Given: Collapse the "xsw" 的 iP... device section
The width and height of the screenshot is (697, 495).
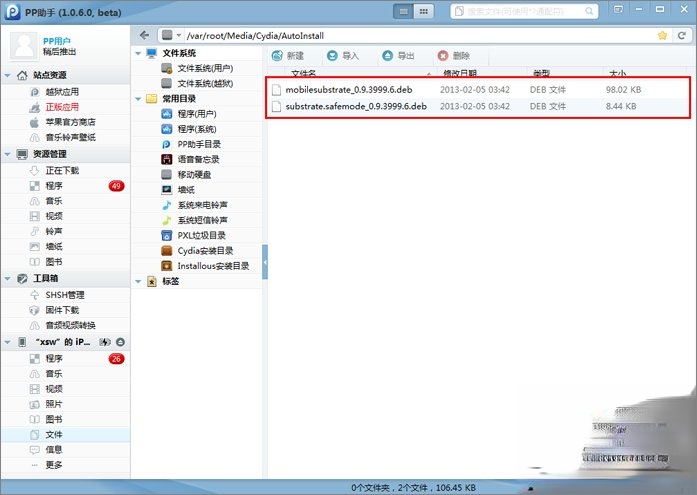Looking at the screenshot, I should 8,342.
